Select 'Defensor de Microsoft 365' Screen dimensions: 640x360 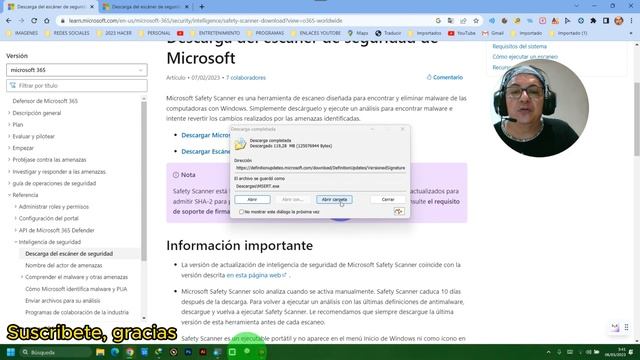[x=45, y=101]
